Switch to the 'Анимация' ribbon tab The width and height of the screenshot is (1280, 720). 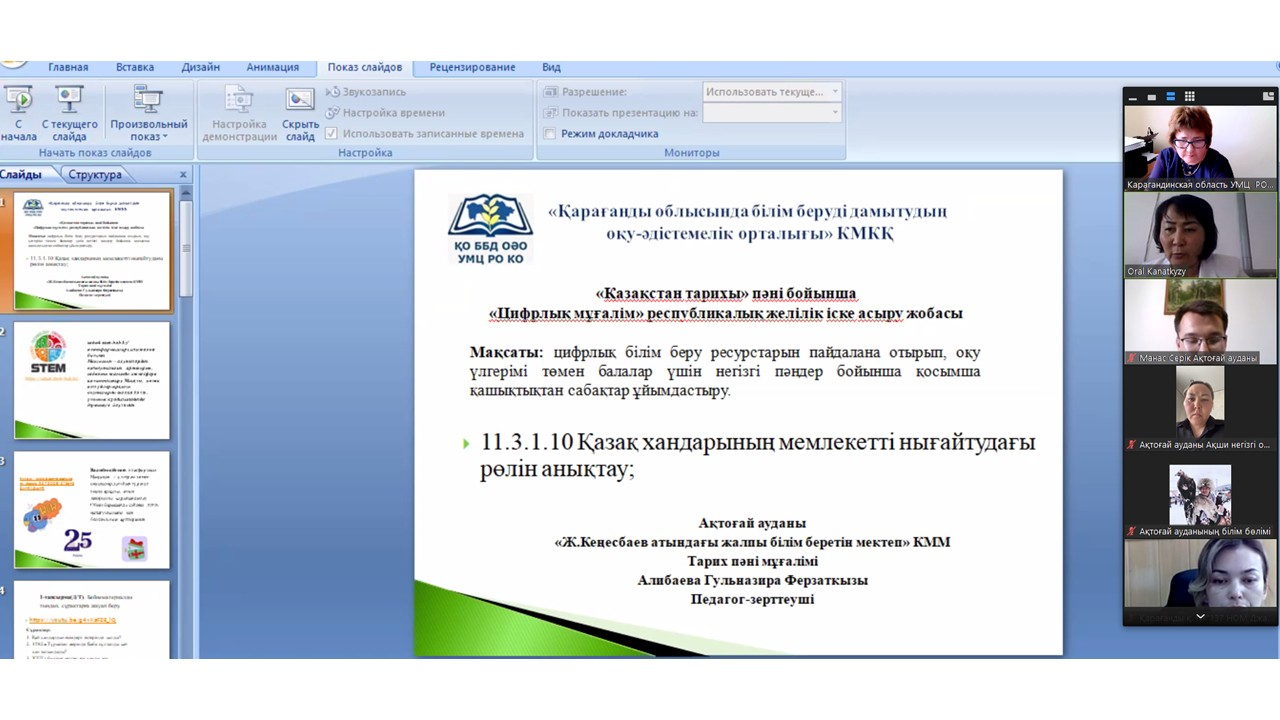point(272,66)
